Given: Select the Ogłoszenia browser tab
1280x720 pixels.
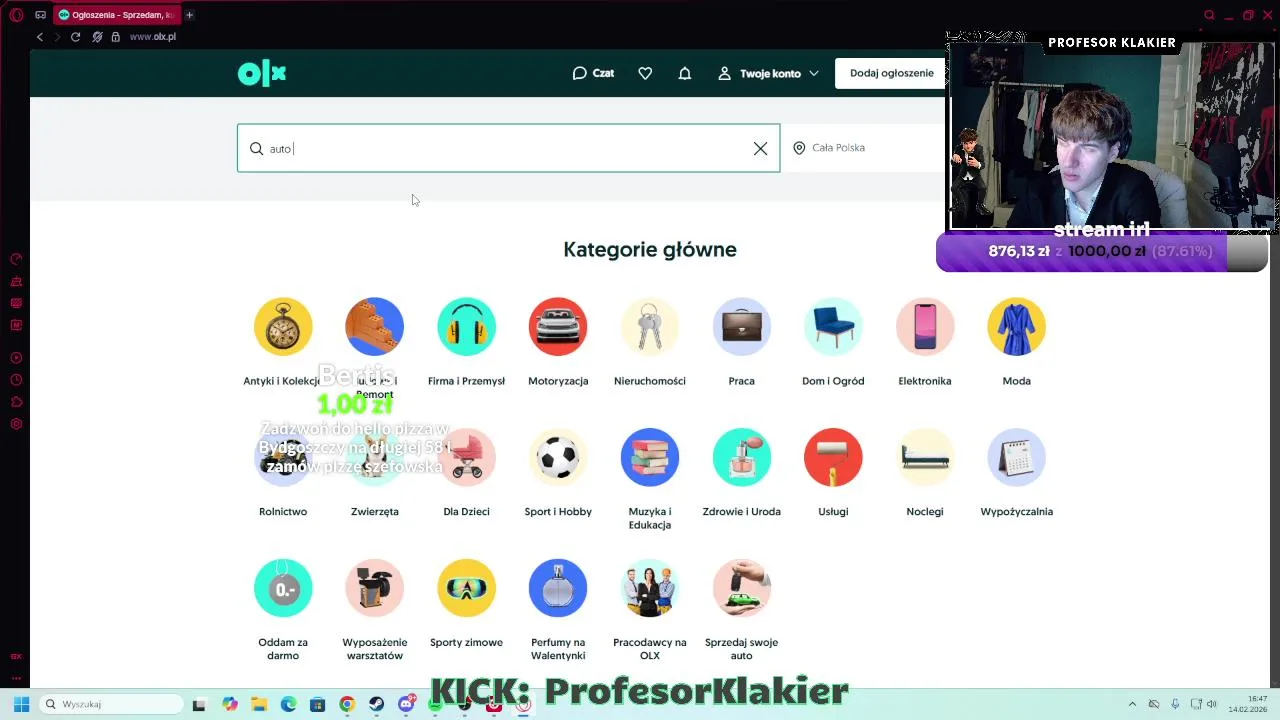Looking at the screenshot, I should [x=116, y=15].
